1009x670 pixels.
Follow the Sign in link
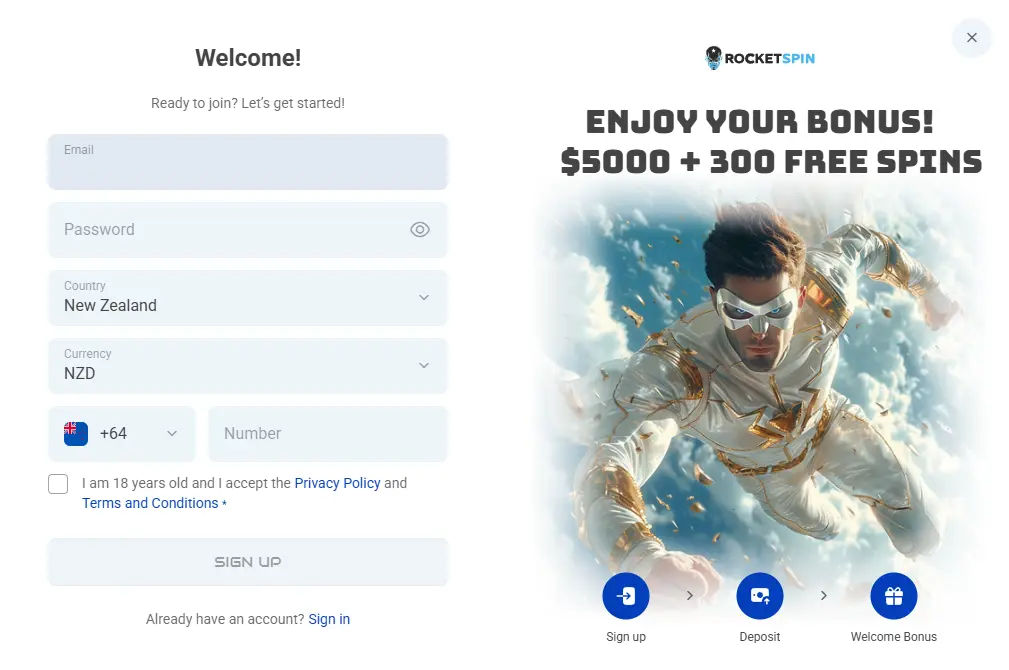point(329,619)
